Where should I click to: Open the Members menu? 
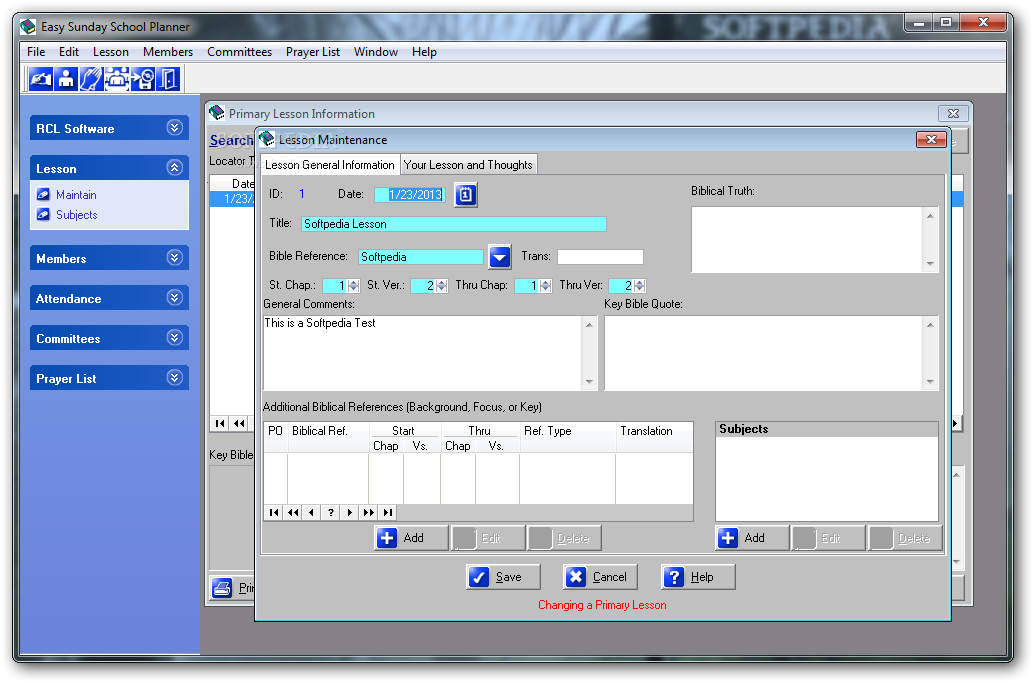pyautogui.click(x=168, y=52)
